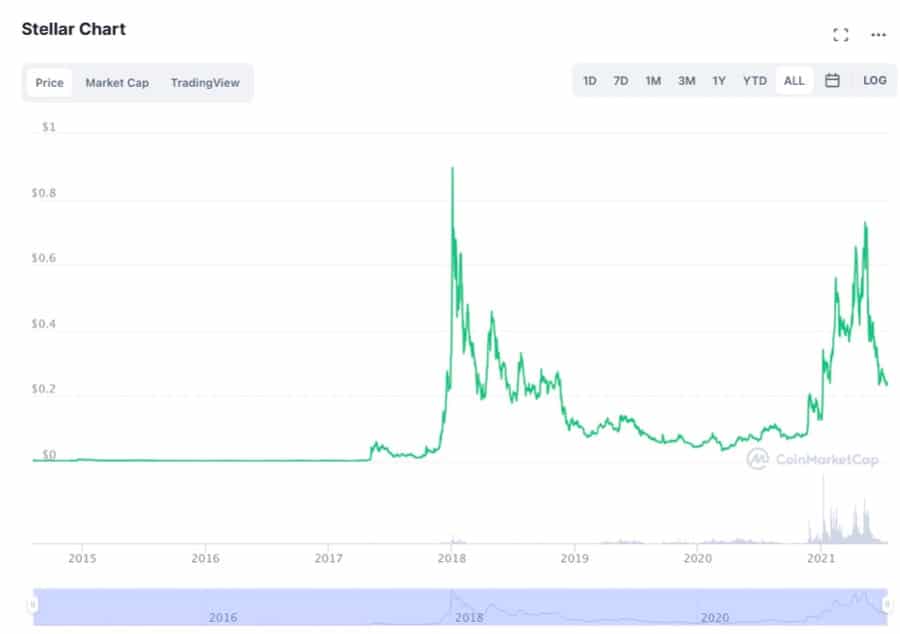Switch to the Market Cap tab

tap(117, 83)
